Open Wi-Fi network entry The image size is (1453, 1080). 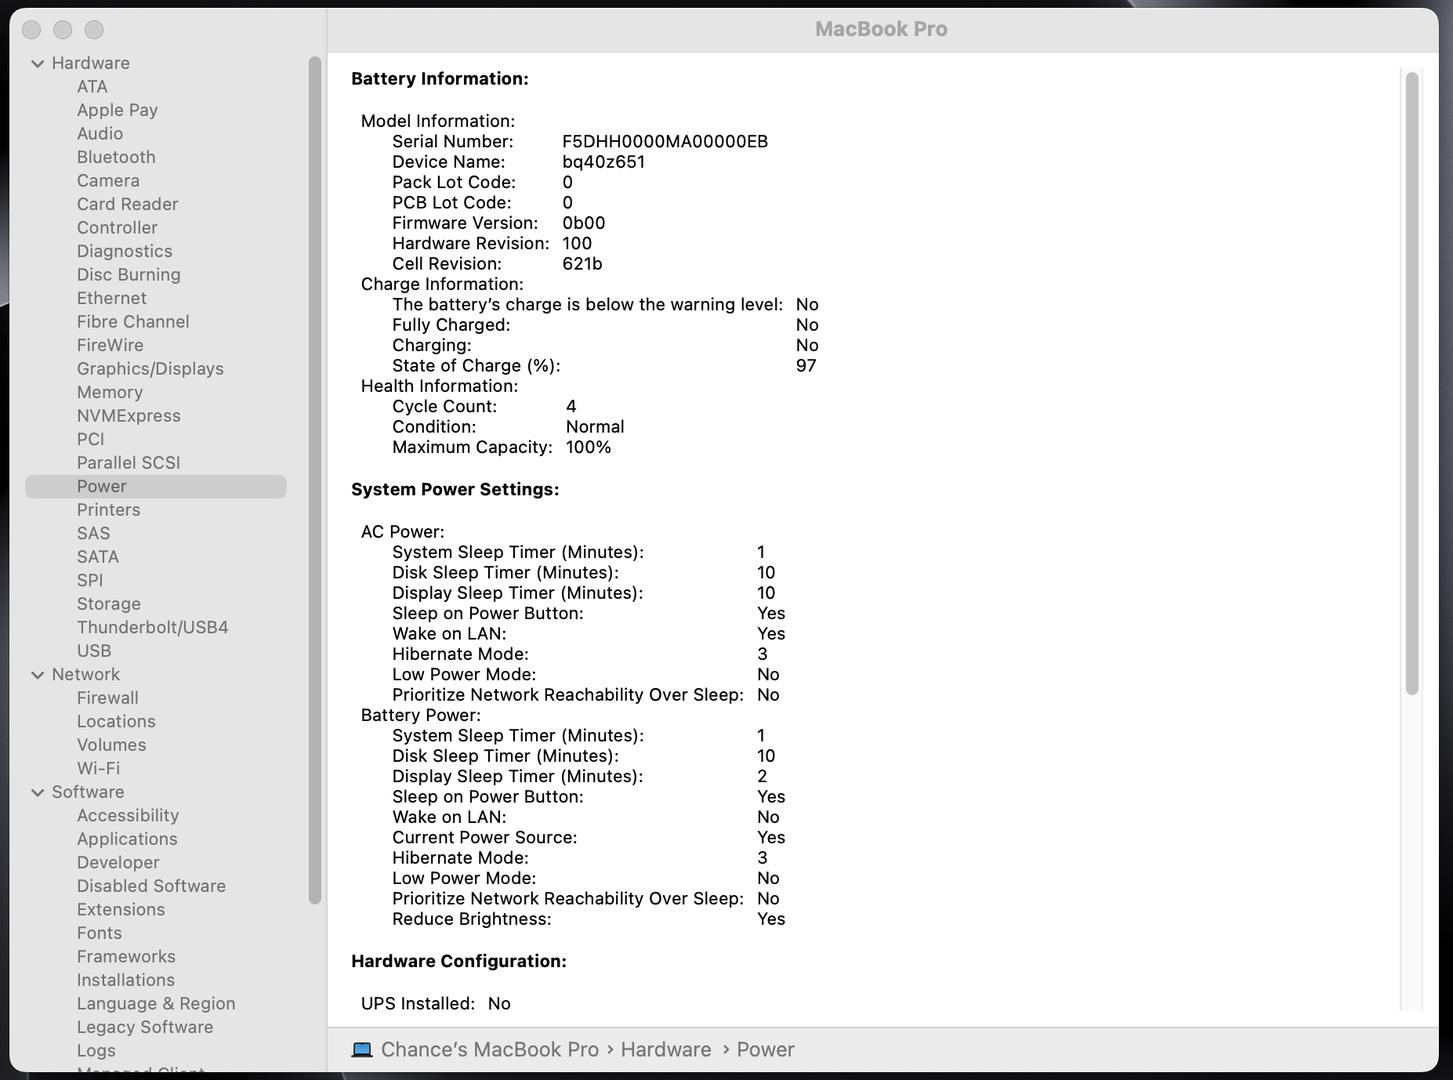click(98, 769)
